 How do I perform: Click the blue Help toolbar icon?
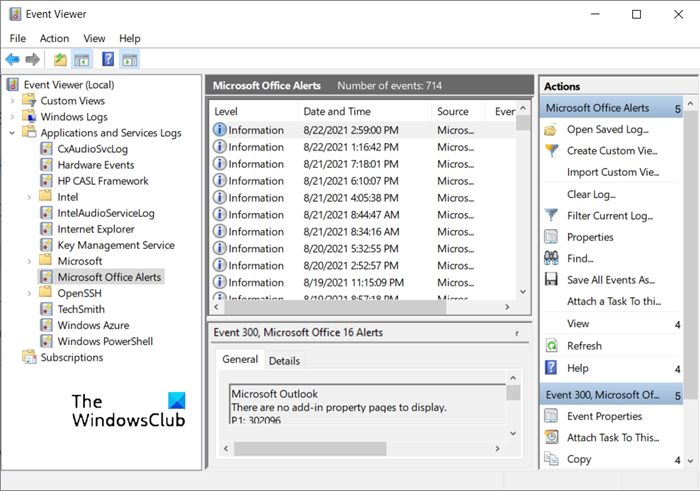pyautogui.click(x=108, y=60)
